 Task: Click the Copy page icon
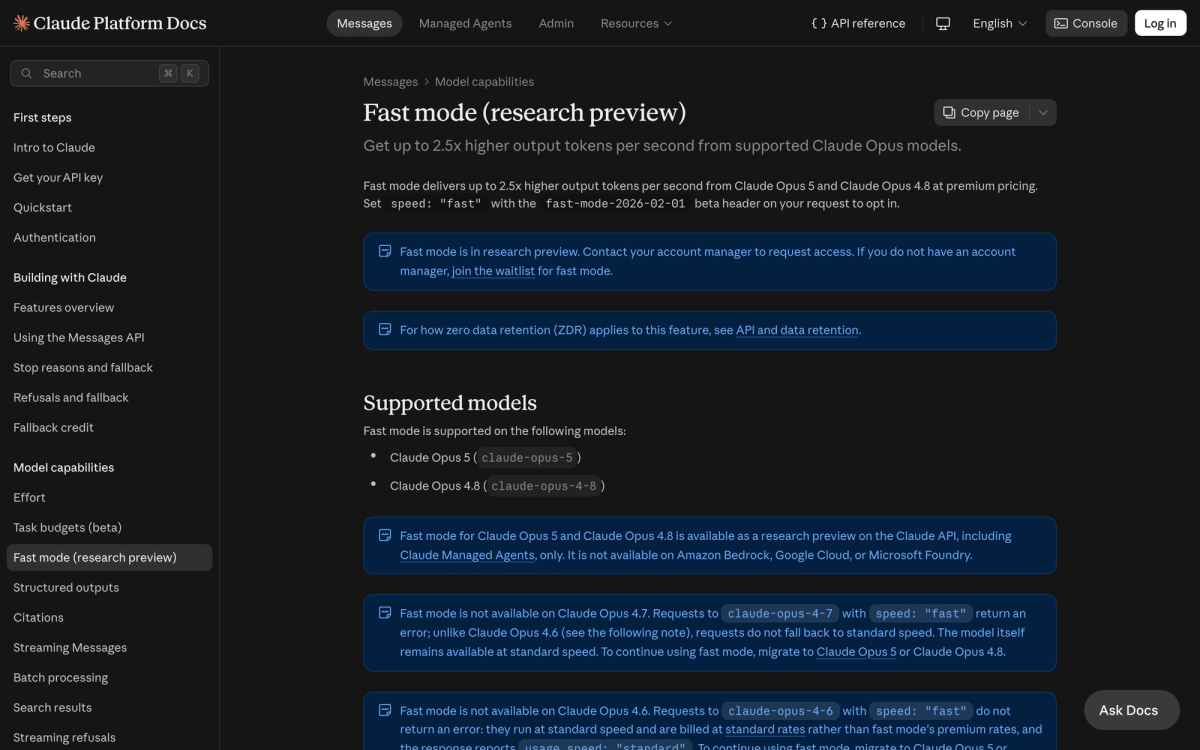pos(949,113)
